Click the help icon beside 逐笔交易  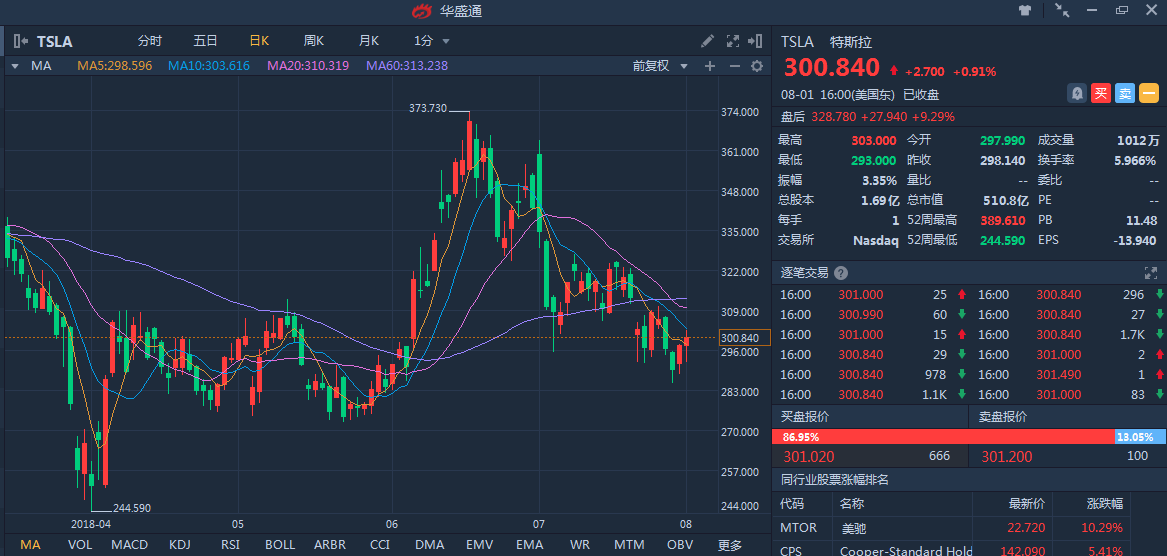click(841, 273)
